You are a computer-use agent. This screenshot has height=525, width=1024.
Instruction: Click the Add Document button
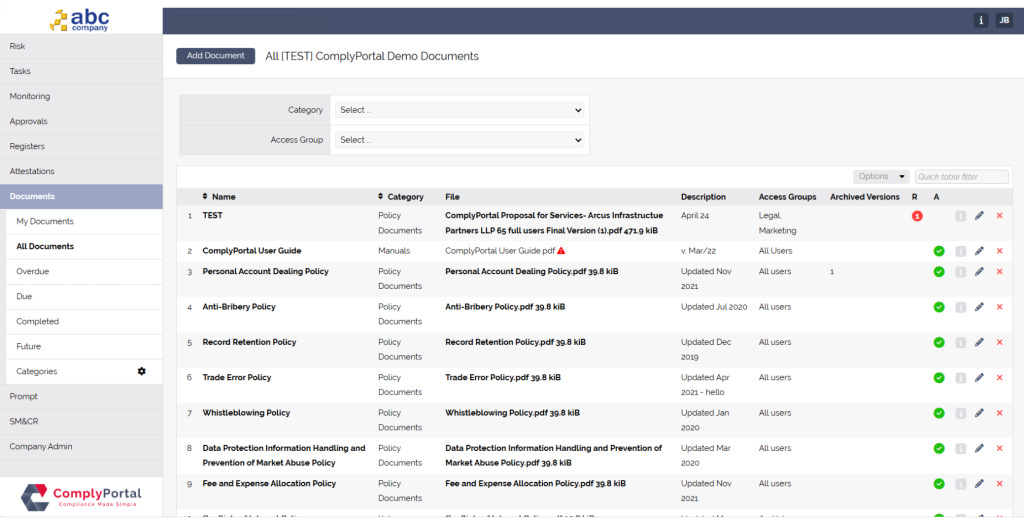pos(215,56)
